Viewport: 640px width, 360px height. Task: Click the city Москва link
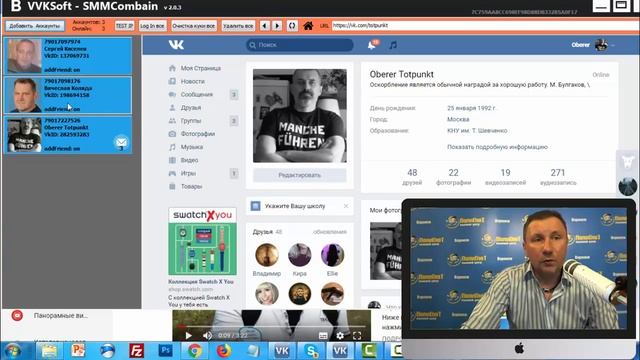click(458, 119)
